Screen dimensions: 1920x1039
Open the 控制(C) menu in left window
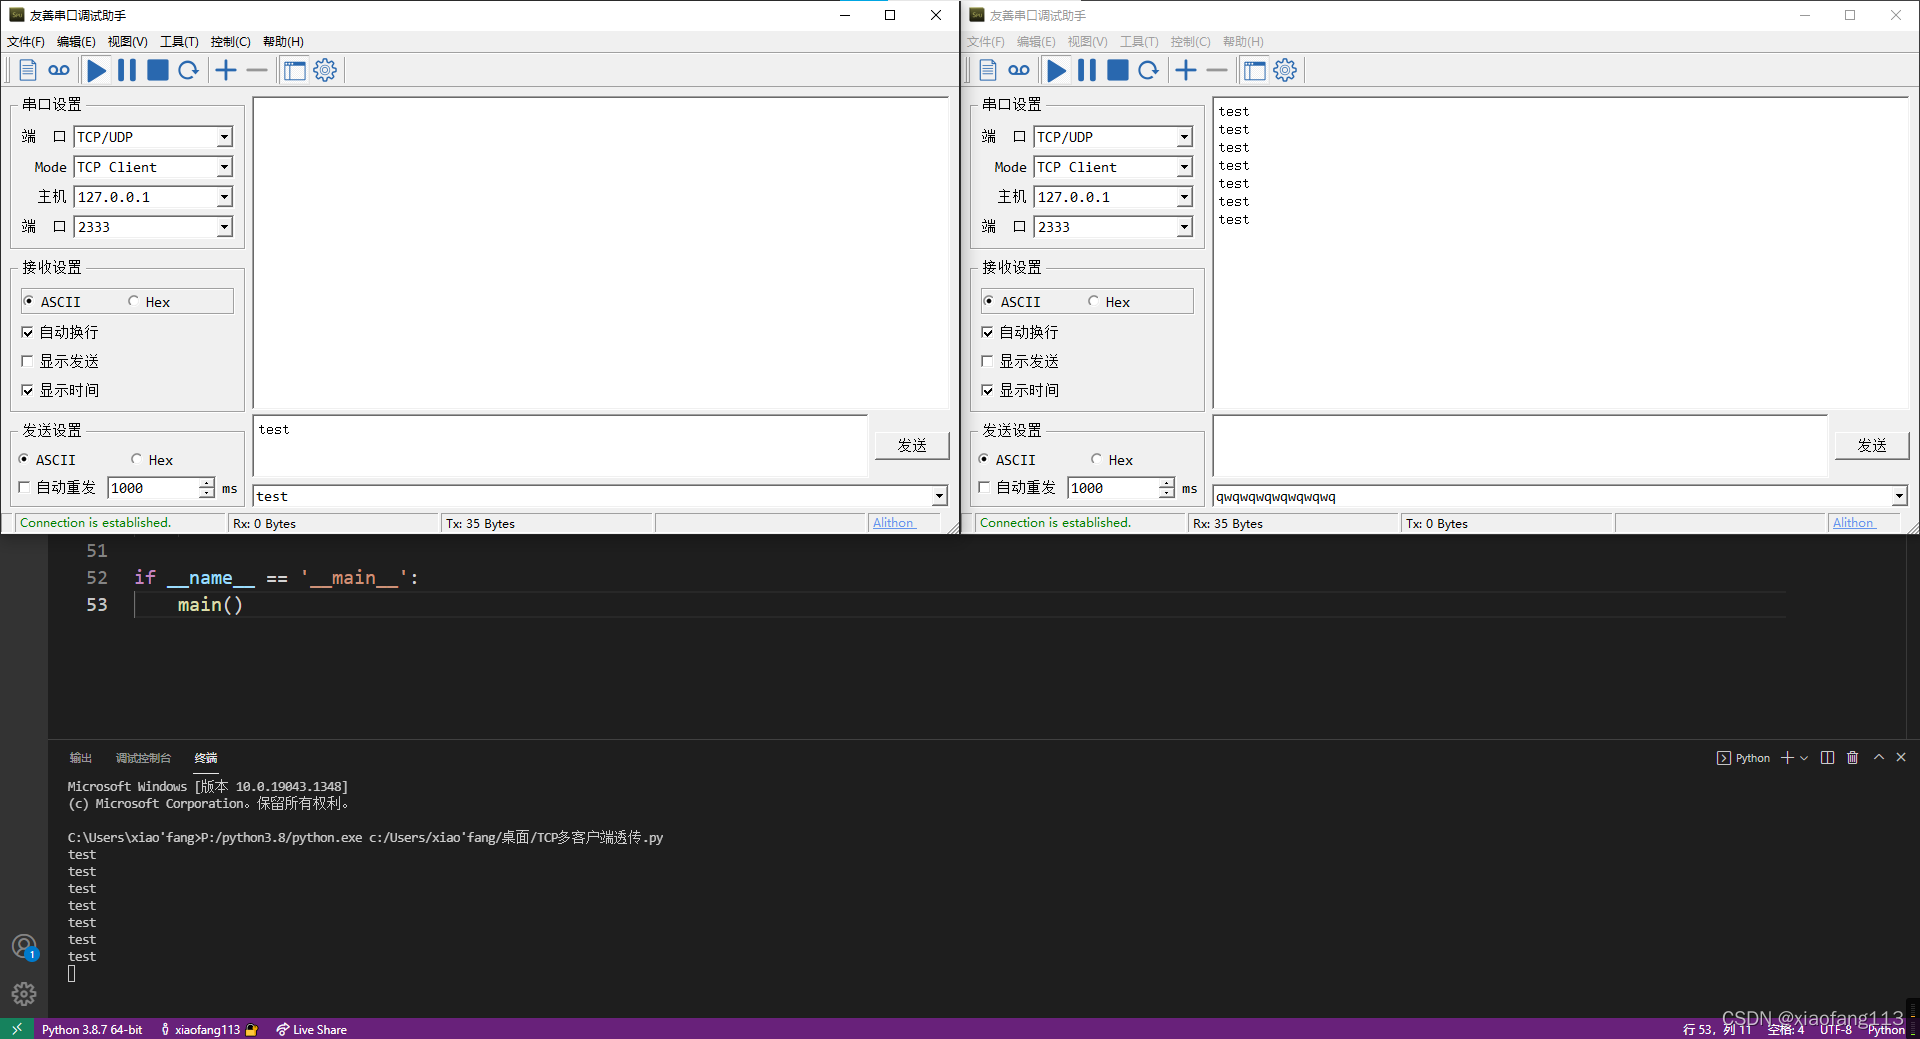[230, 42]
